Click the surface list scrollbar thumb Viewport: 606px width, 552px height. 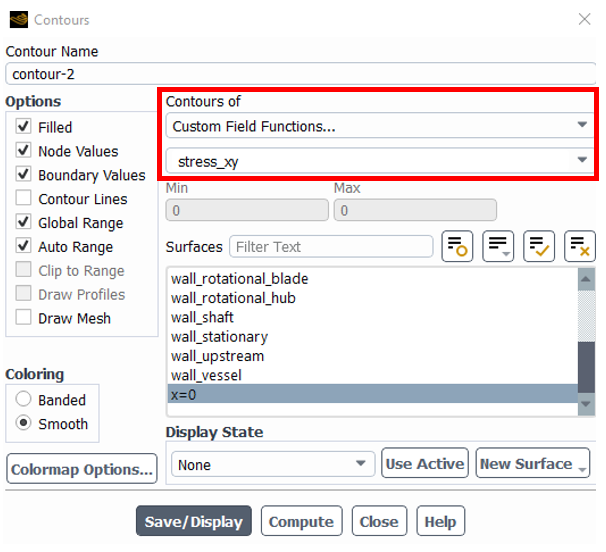pyautogui.click(x=586, y=367)
